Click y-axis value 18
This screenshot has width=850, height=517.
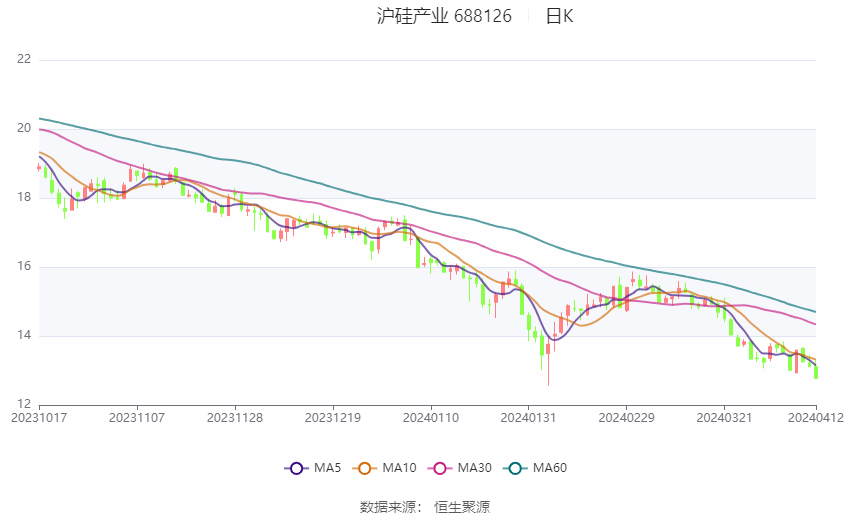24,197
